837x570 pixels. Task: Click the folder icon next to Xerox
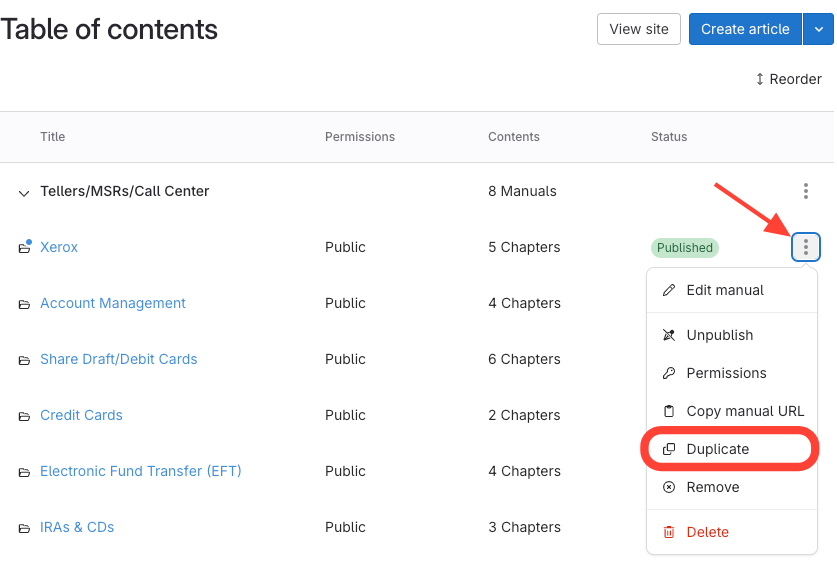coord(24,248)
